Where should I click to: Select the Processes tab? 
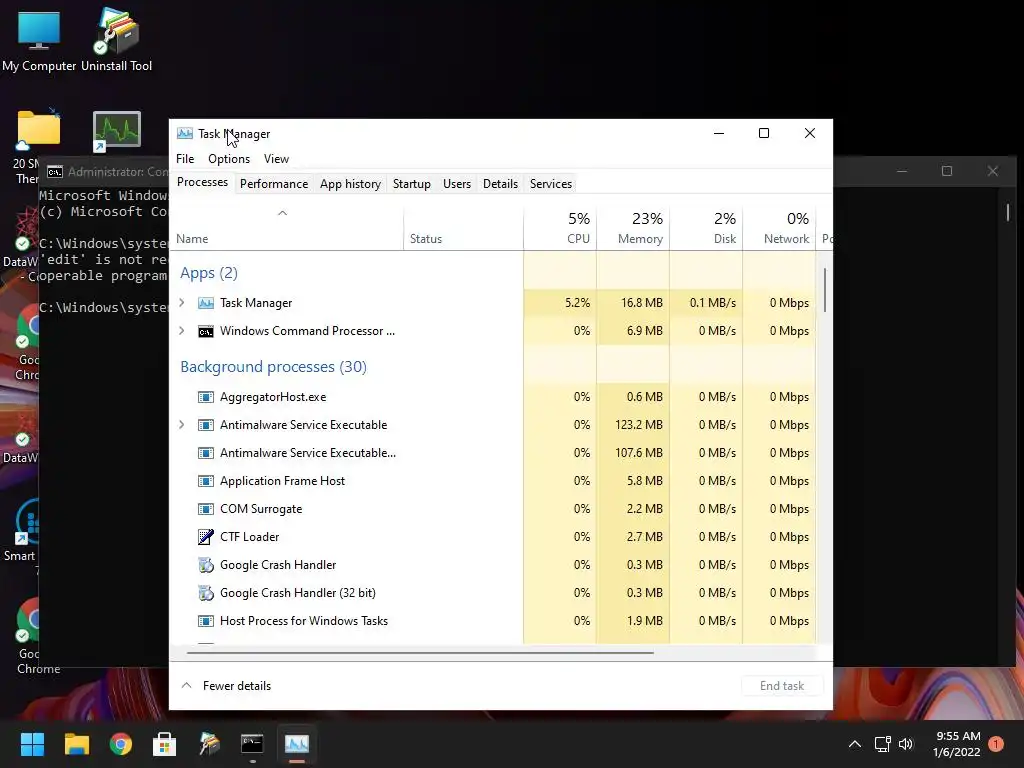tap(202, 182)
